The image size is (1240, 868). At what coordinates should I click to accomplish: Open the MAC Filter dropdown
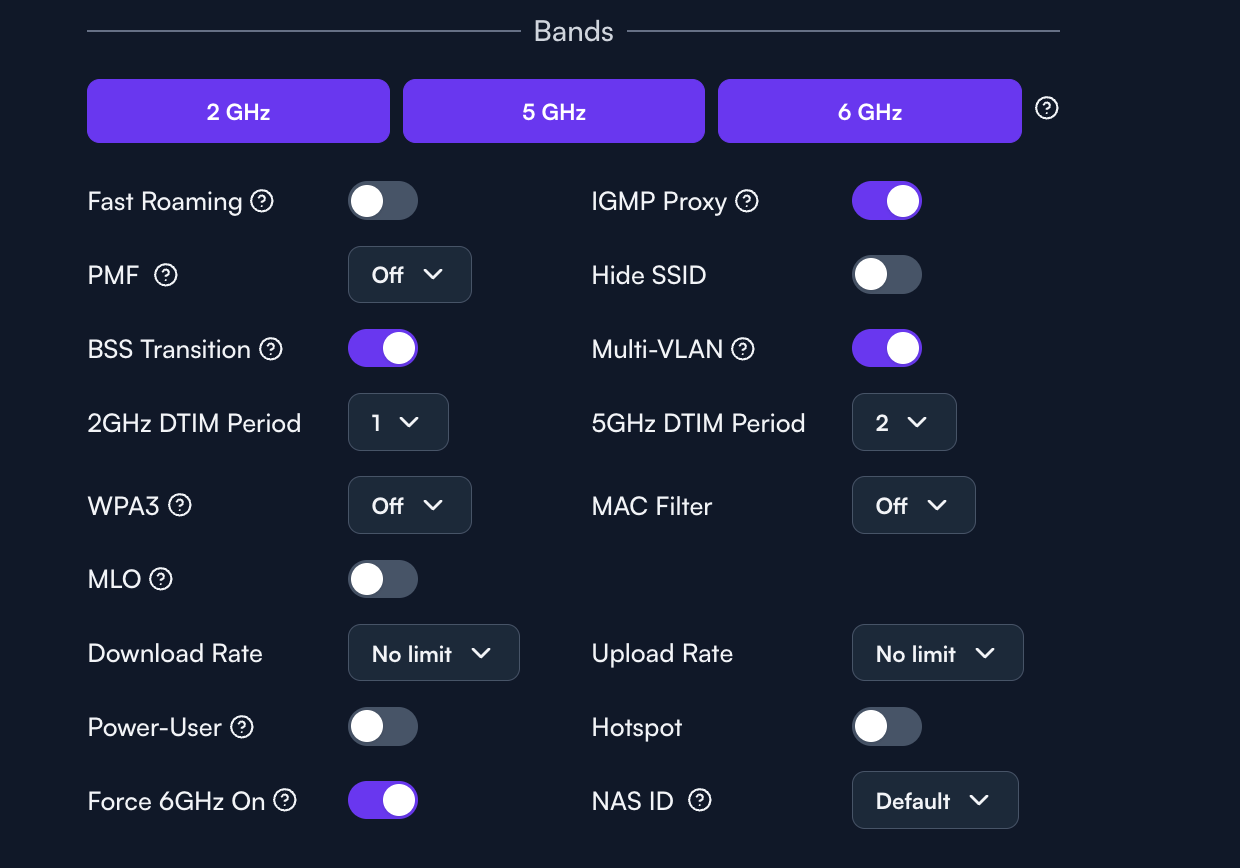coord(914,505)
